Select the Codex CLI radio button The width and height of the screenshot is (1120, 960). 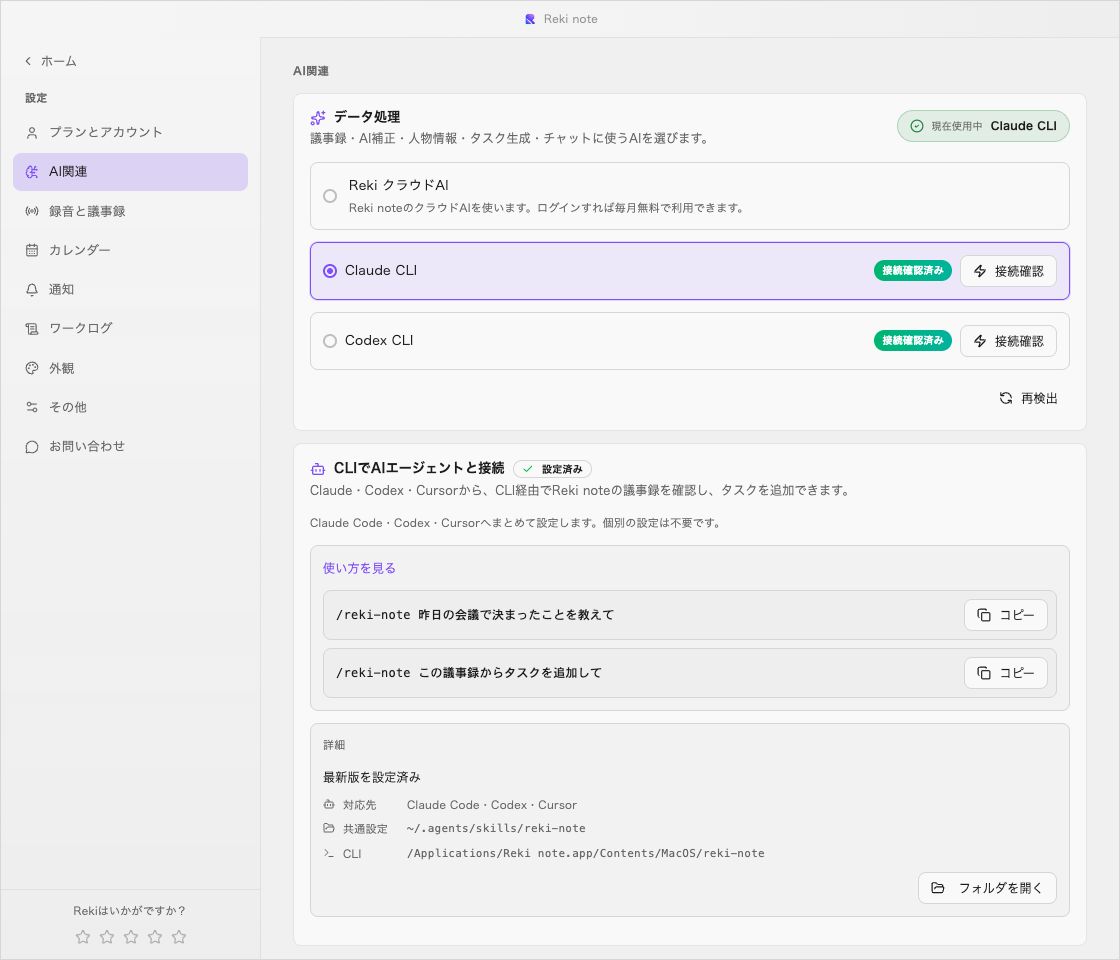(x=330, y=341)
